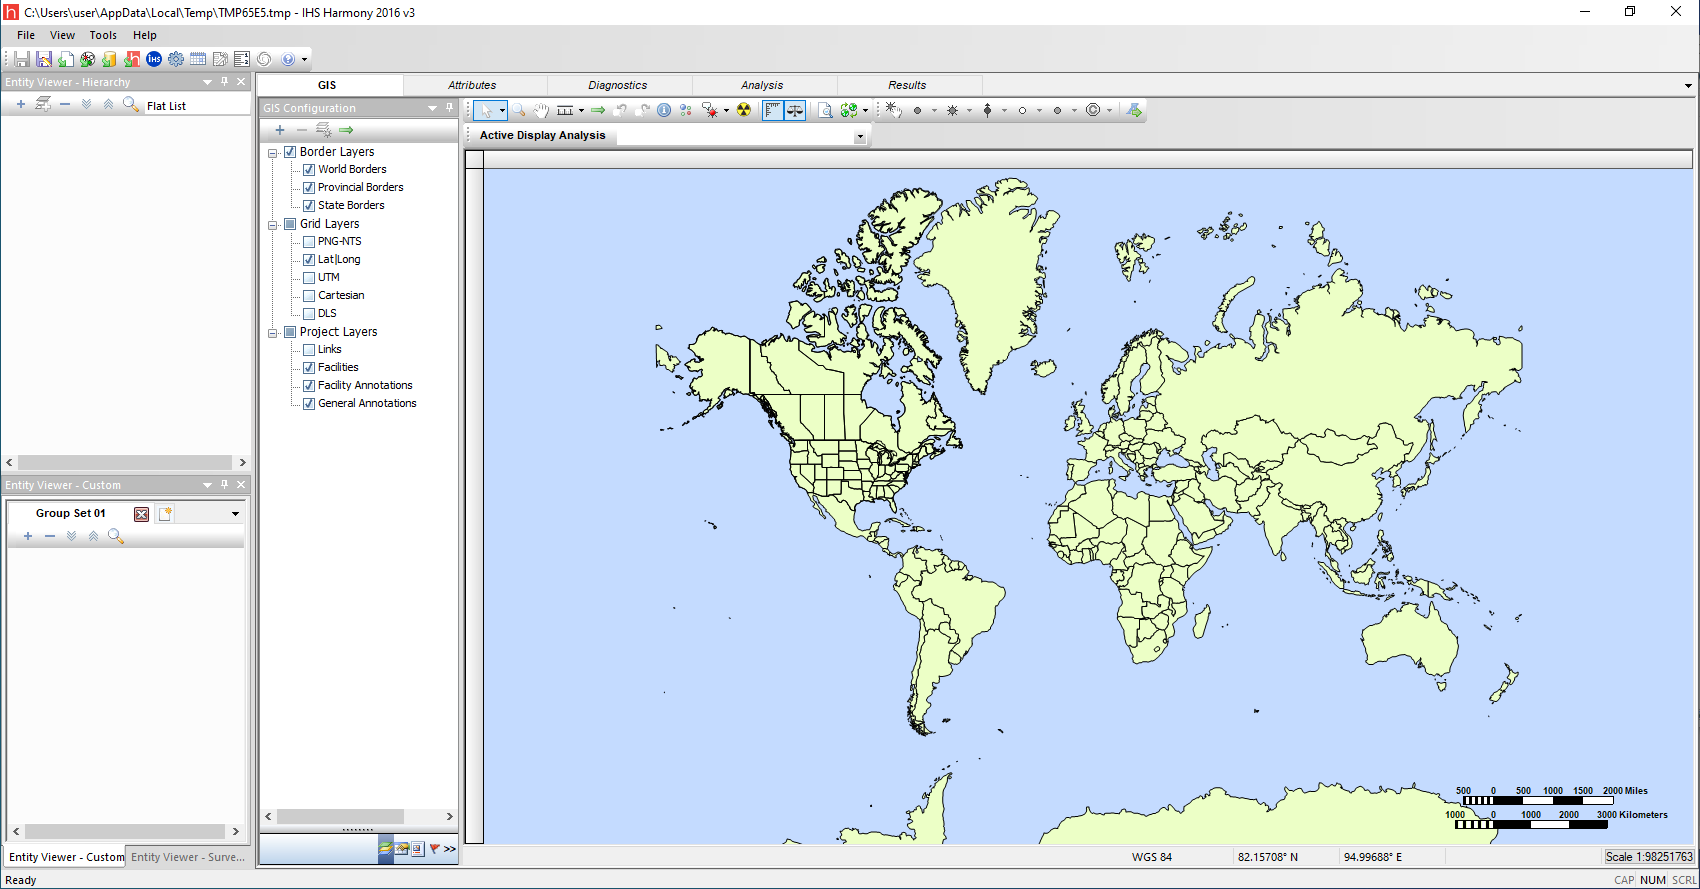Open settings via the gear toolbar icon
Viewport: 1700px width, 889px height.
(x=176, y=59)
